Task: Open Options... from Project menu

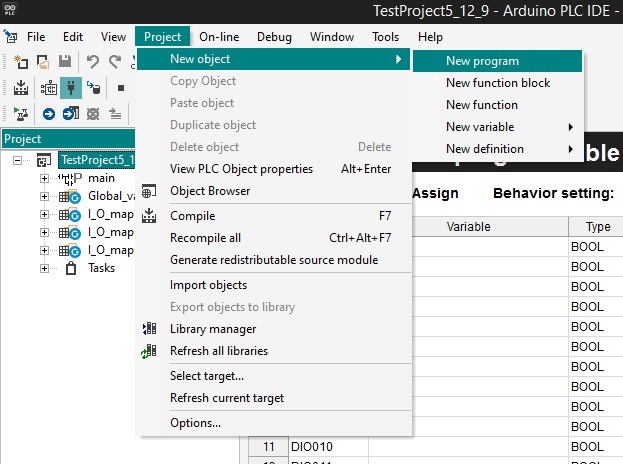Action: point(274,423)
